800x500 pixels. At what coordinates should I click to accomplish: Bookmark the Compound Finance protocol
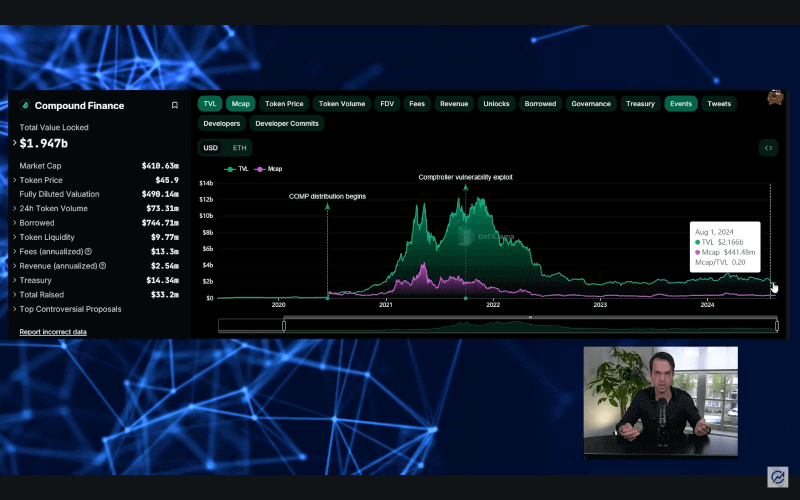[174, 105]
